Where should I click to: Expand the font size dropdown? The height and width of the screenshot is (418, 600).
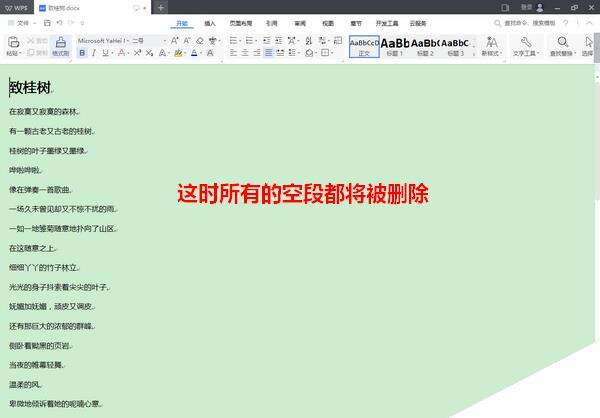coord(165,40)
